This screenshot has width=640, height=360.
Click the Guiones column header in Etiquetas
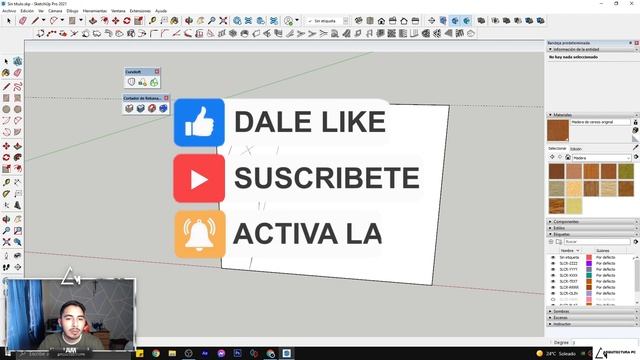[603, 251]
